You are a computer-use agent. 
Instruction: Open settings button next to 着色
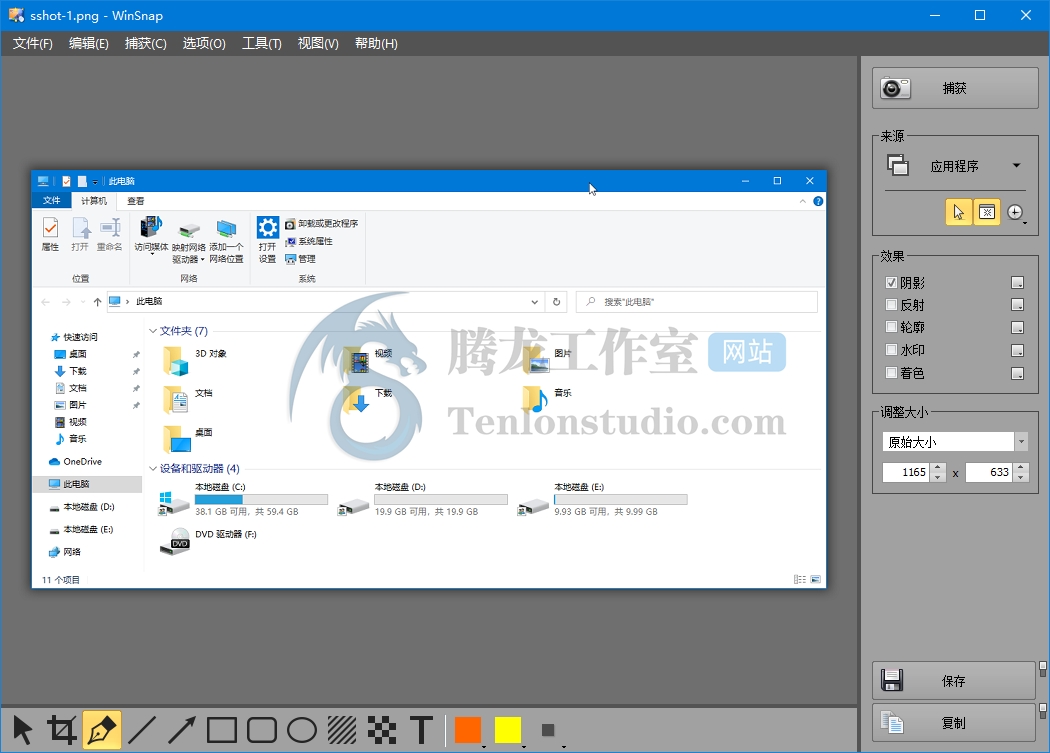pos(1017,373)
